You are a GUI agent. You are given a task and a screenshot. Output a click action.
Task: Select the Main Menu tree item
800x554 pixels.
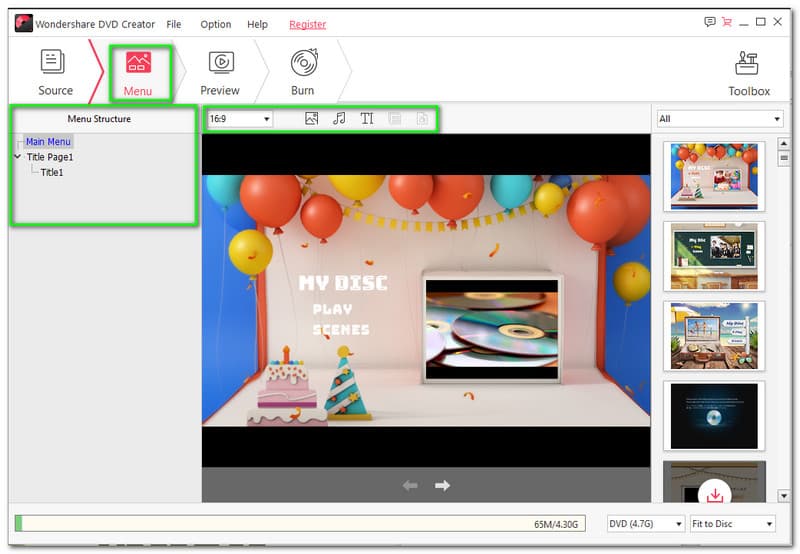coord(48,142)
